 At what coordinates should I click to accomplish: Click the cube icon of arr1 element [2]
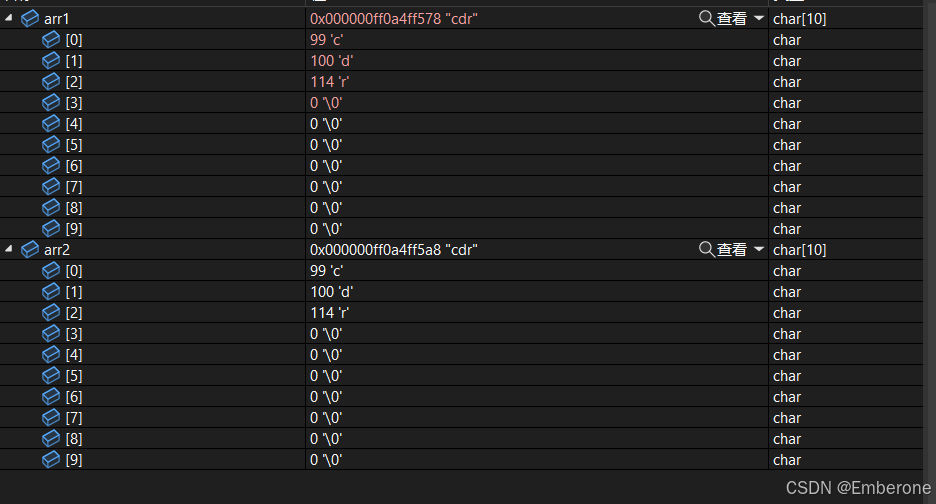coord(51,81)
